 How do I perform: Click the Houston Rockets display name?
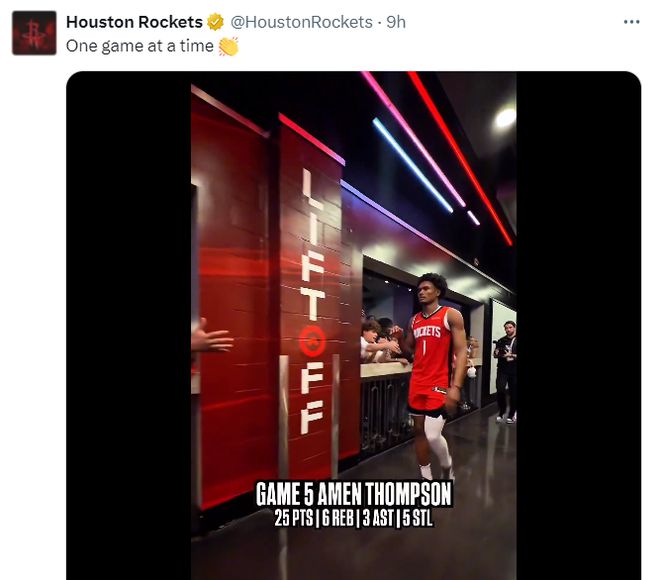point(134,22)
